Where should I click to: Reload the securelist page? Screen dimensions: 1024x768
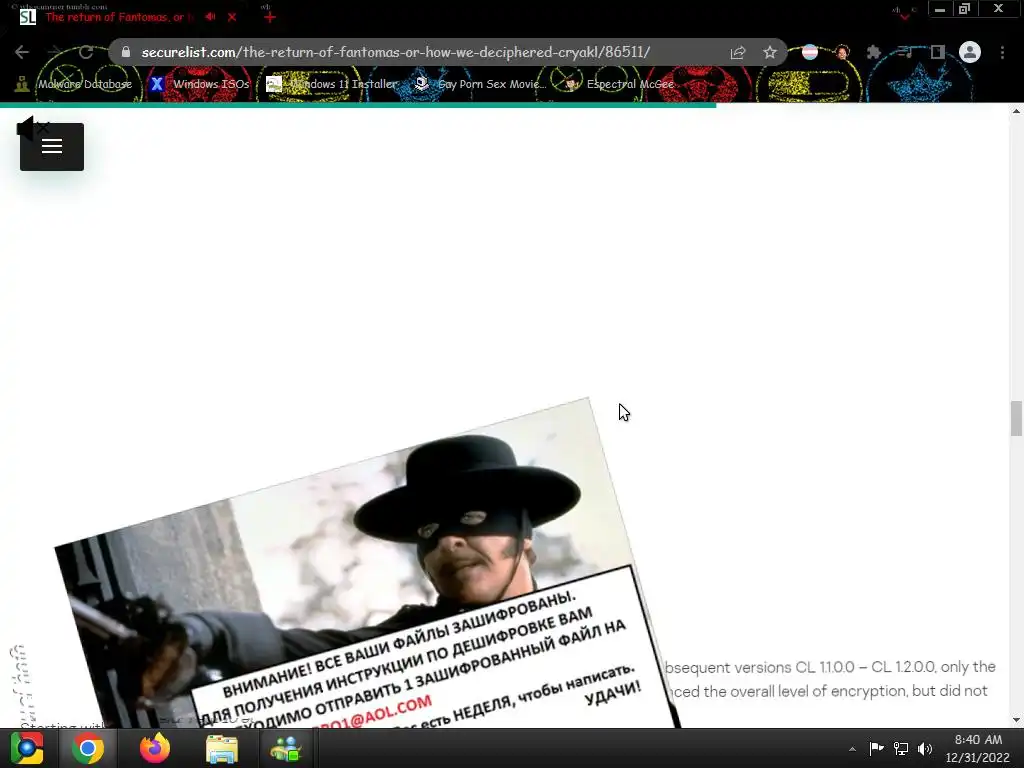pyautogui.click(x=86, y=52)
